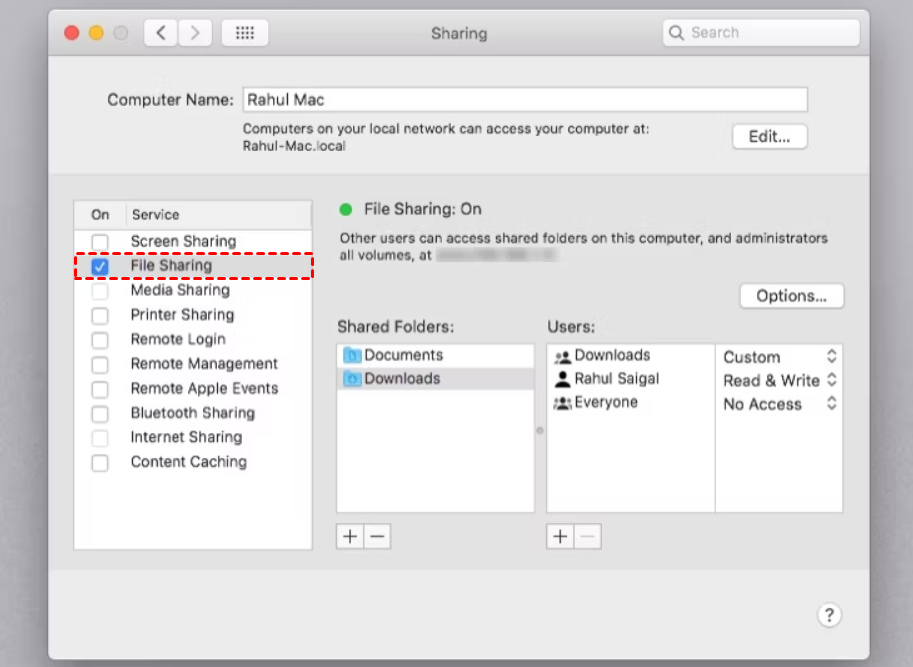Screen dimensions: 913x667
Task: Select Documents in Shared Folders list
Action: tap(435, 355)
